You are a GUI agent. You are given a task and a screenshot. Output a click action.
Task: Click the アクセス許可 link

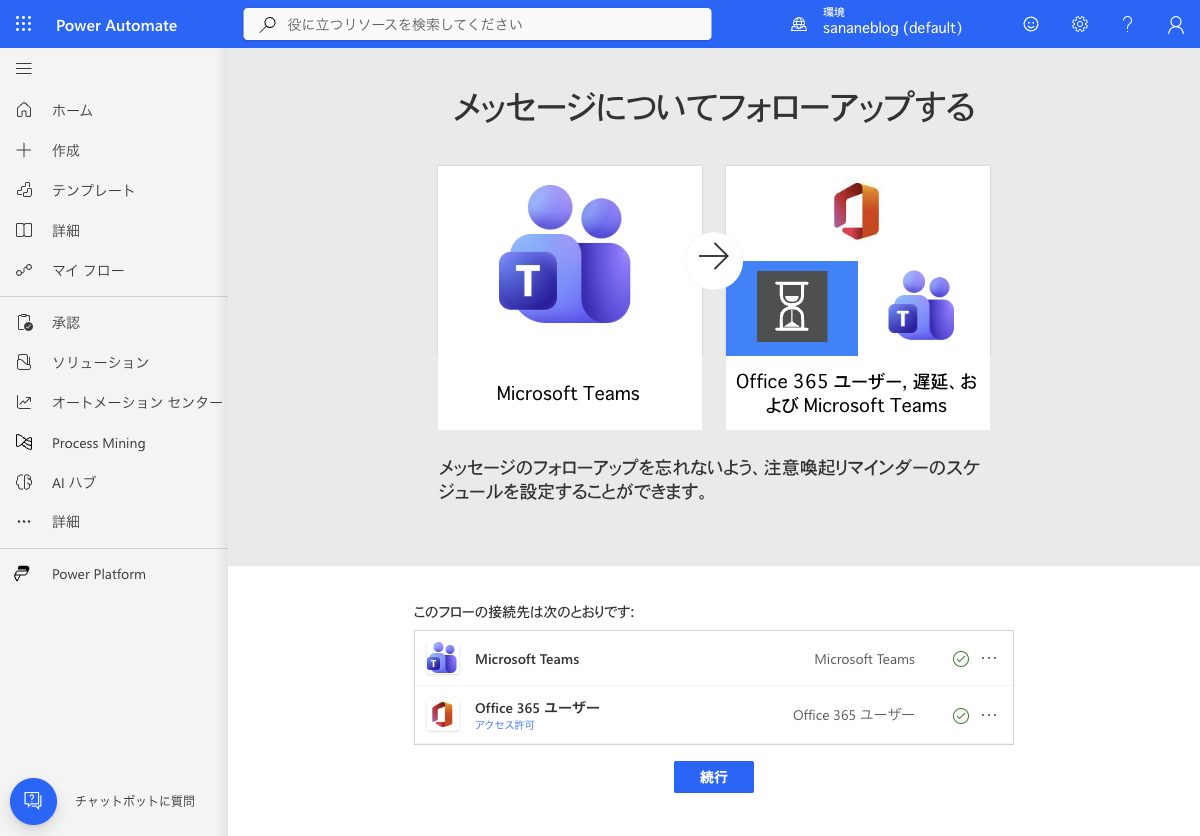(505, 725)
